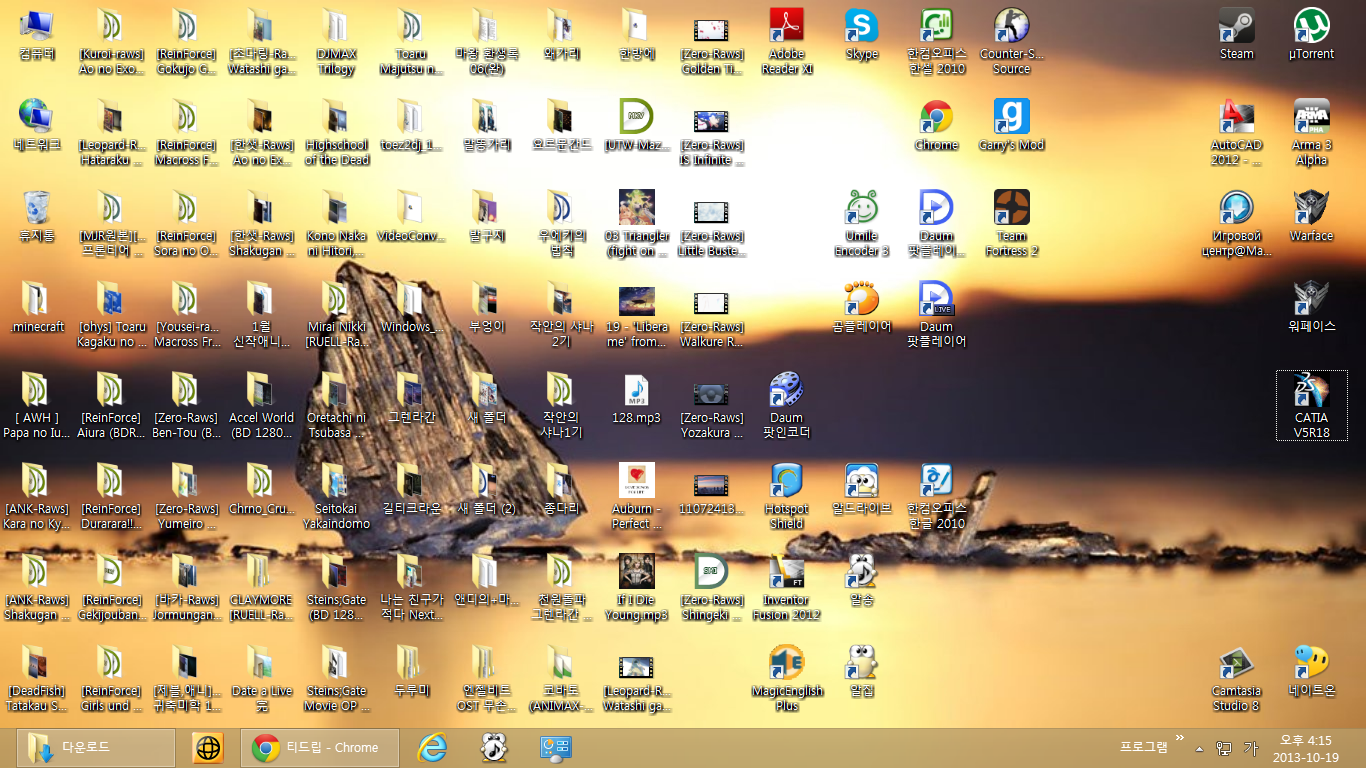Image resolution: width=1366 pixels, height=768 pixels.
Task: Launch Team Fortress 2
Action: 1011,210
